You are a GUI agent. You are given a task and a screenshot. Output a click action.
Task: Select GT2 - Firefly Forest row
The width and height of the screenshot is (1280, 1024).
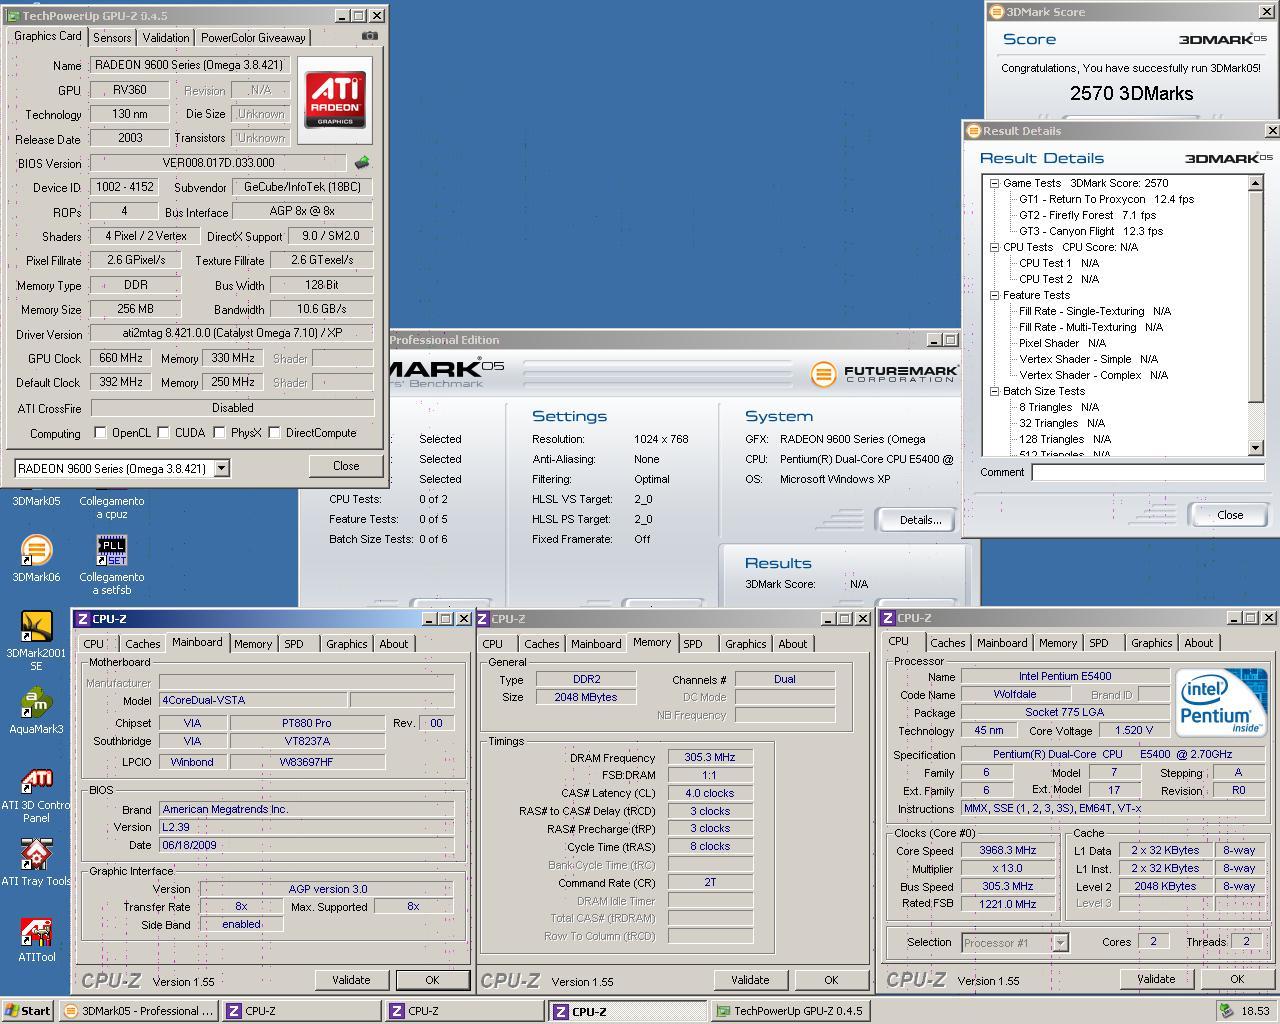(x=1087, y=215)
